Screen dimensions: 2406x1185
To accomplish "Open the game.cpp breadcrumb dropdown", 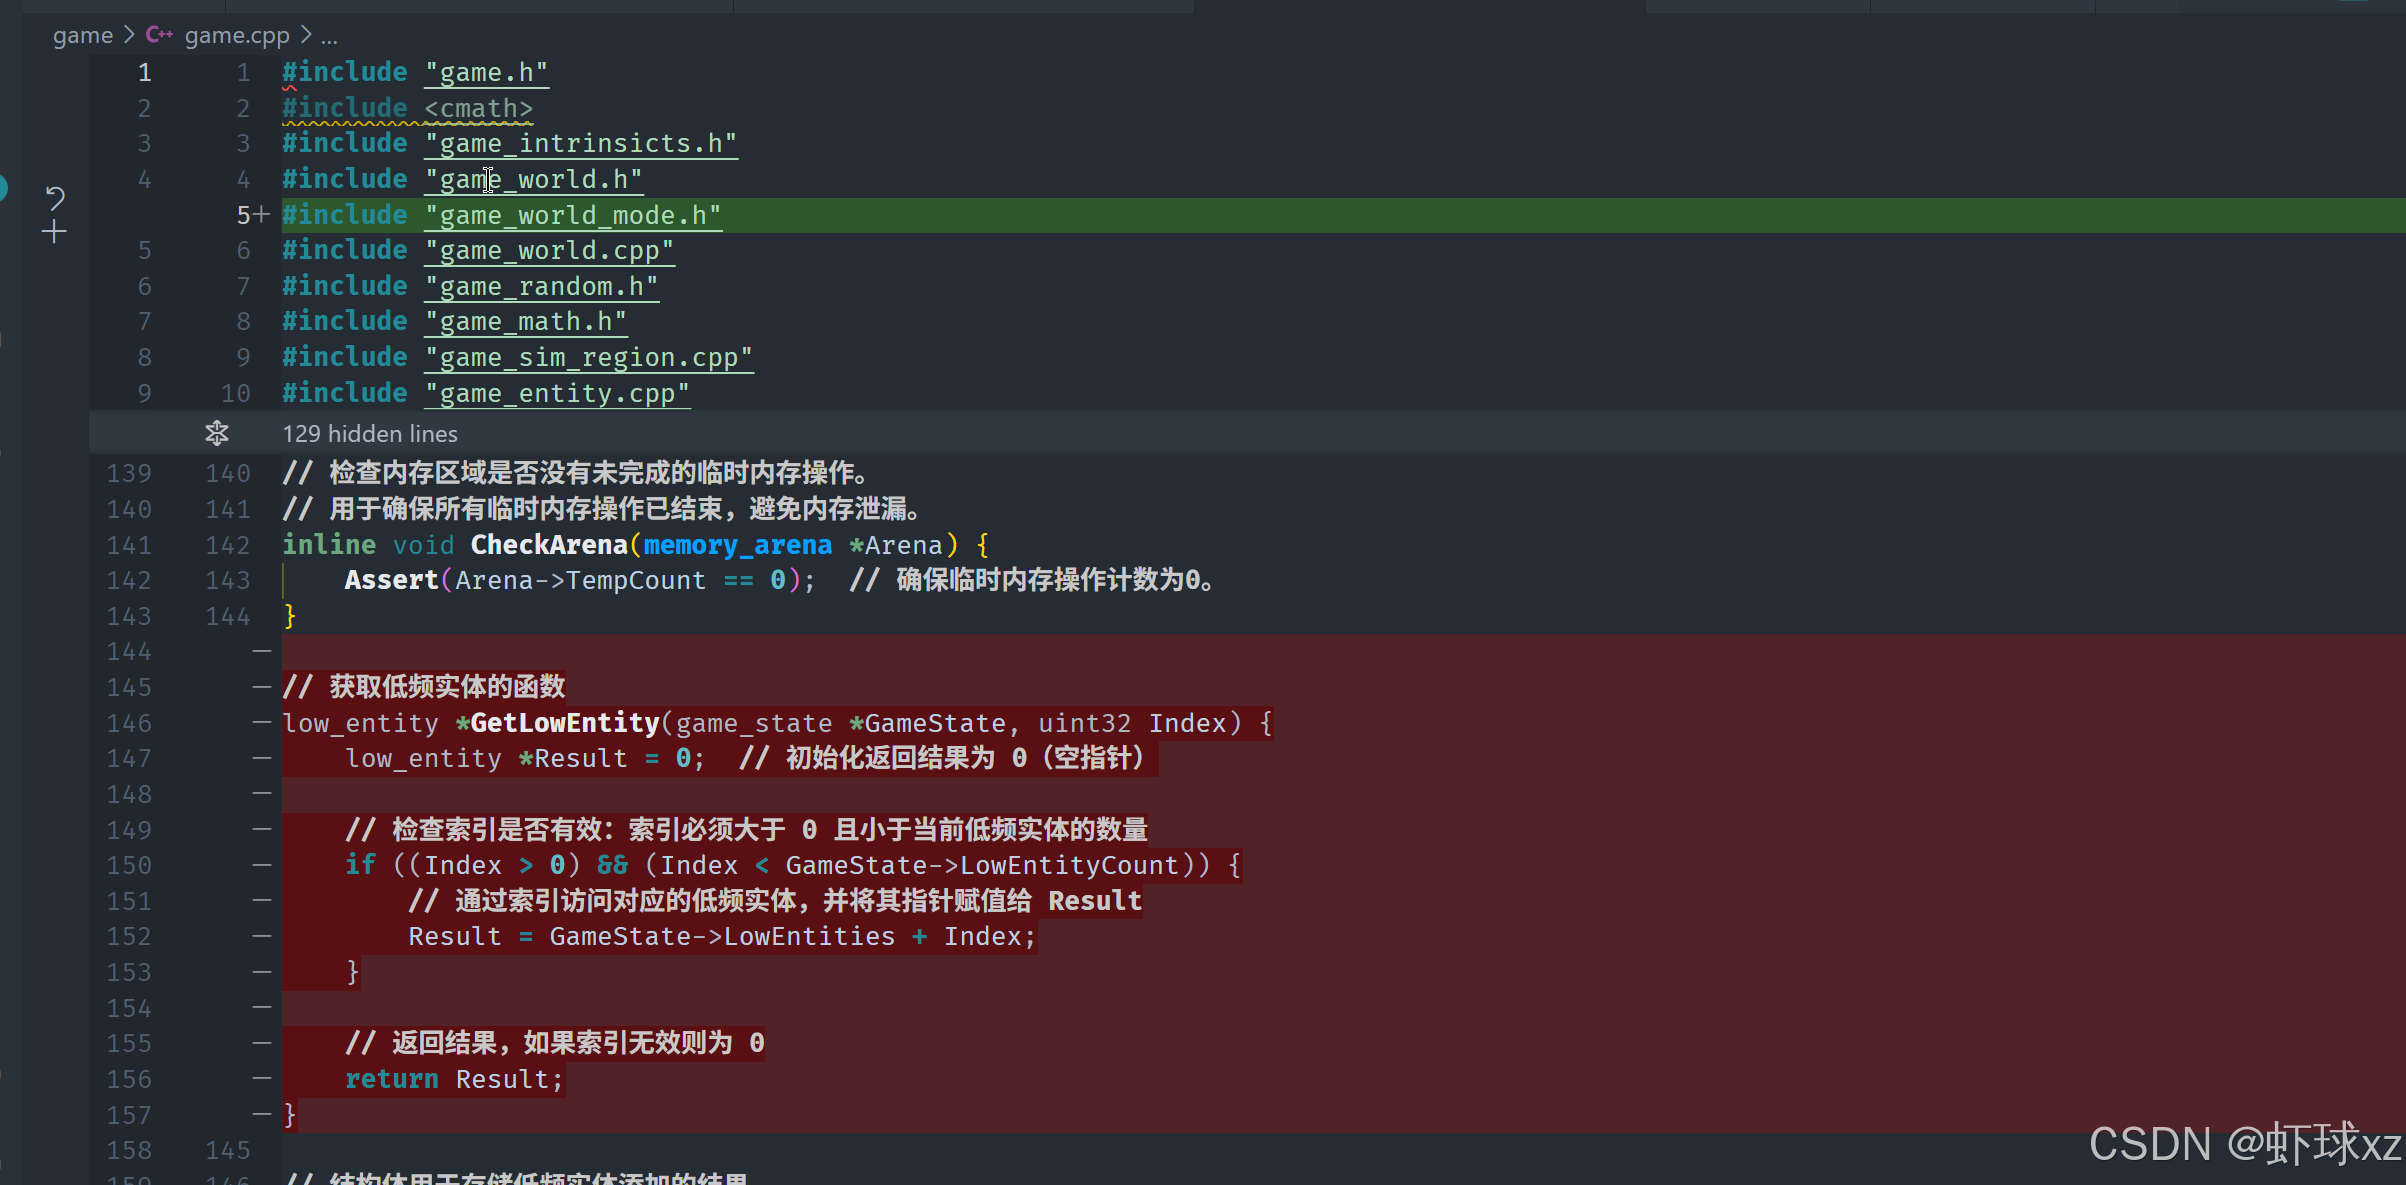I will coord(236,35).
